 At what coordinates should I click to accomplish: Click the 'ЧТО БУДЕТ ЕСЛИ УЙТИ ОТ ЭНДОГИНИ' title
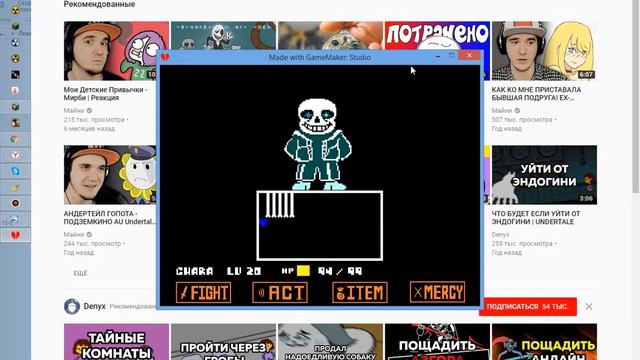tap(536, 218)
